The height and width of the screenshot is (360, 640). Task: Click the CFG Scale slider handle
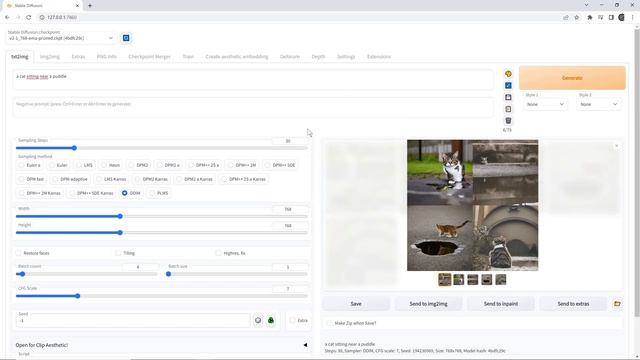(78, 296)
